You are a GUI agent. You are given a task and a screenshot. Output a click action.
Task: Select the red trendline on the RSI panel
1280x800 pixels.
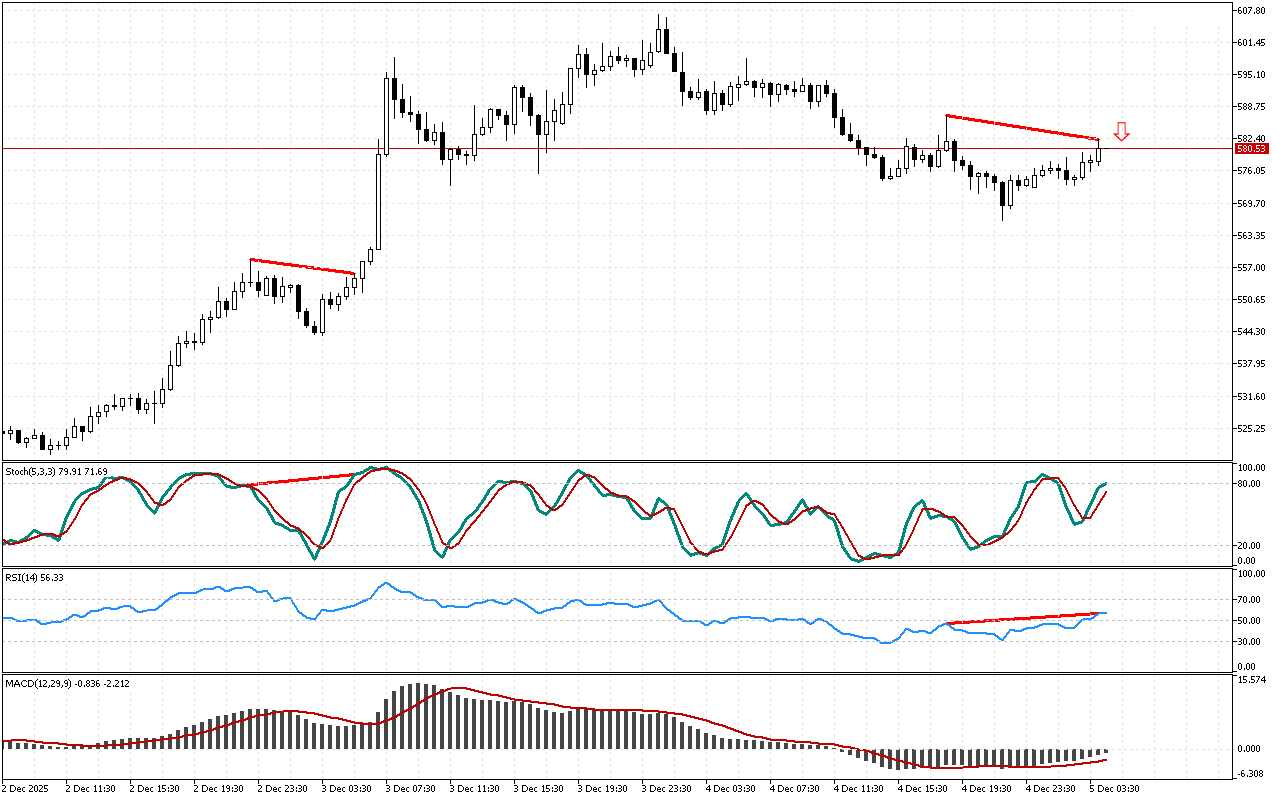[x=1022, y=618]
